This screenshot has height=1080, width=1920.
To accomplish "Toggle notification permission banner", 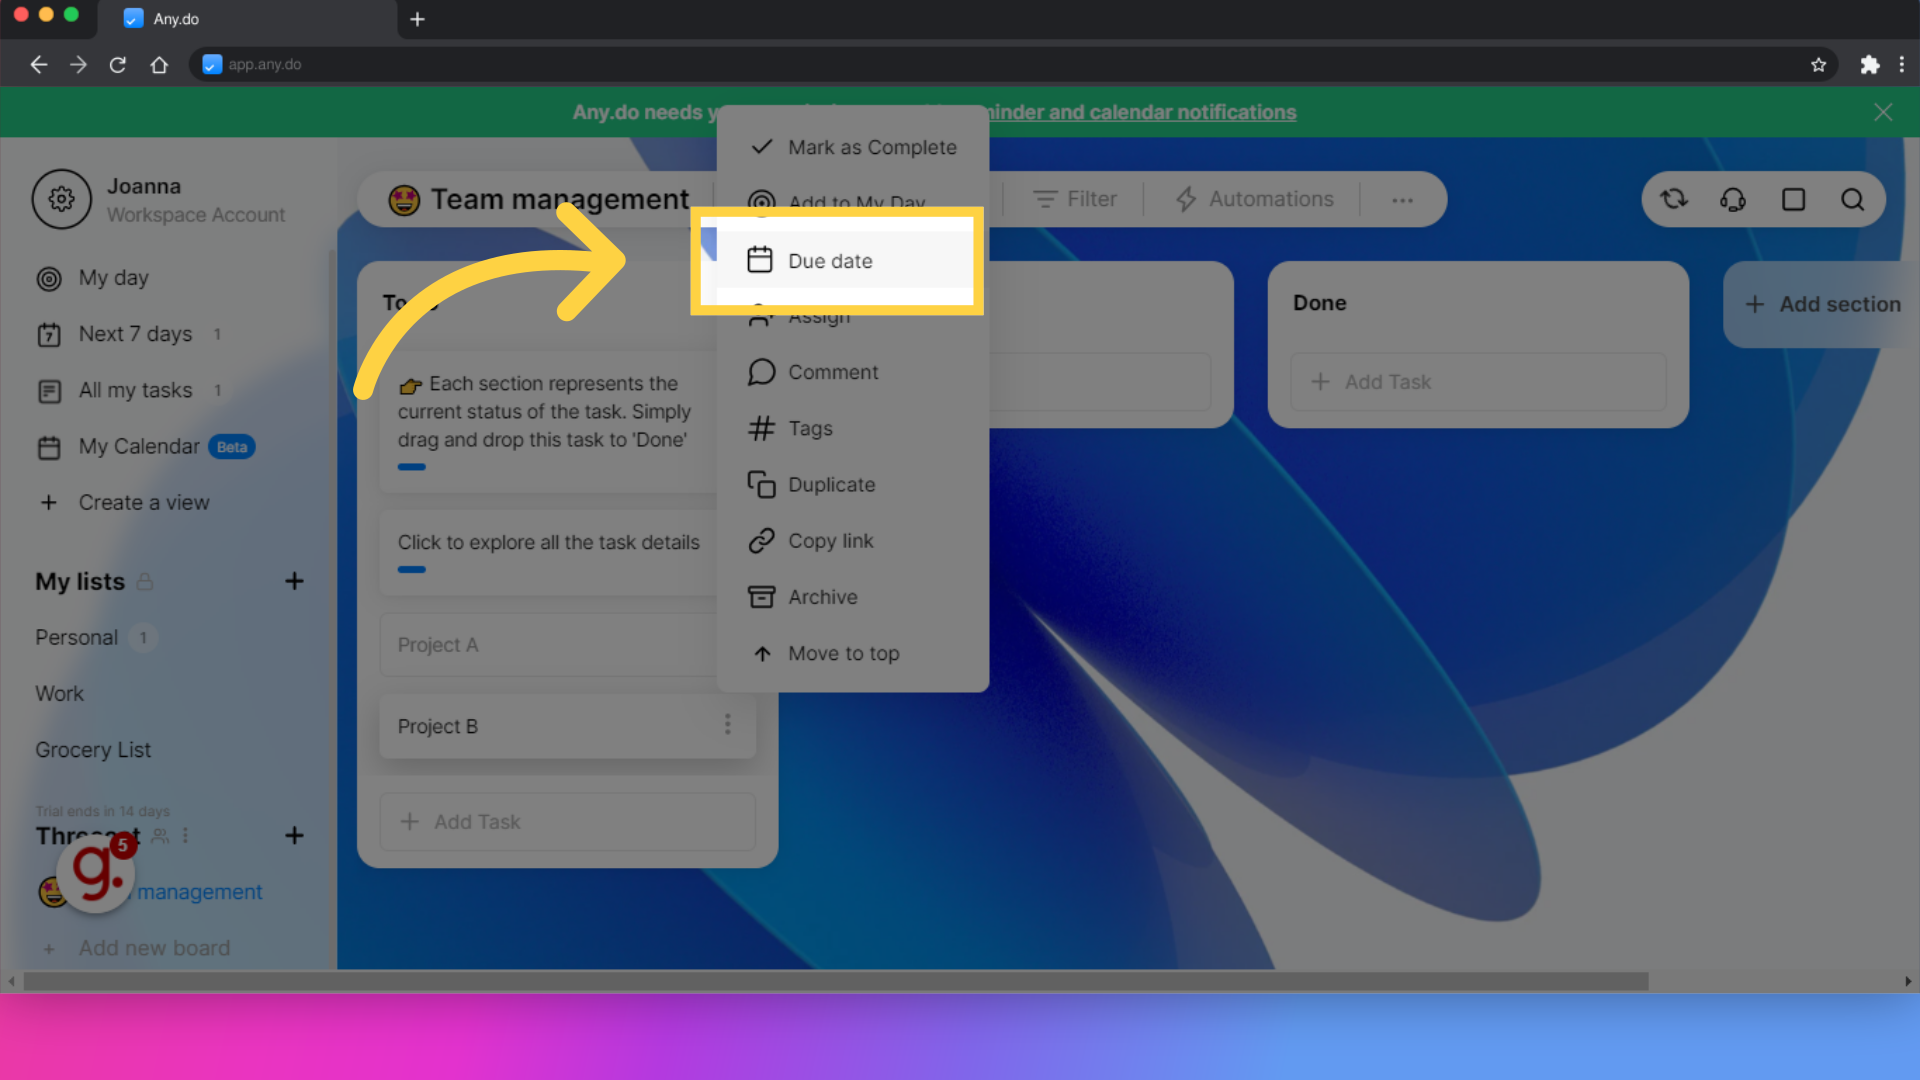I will click(1884, 111).
